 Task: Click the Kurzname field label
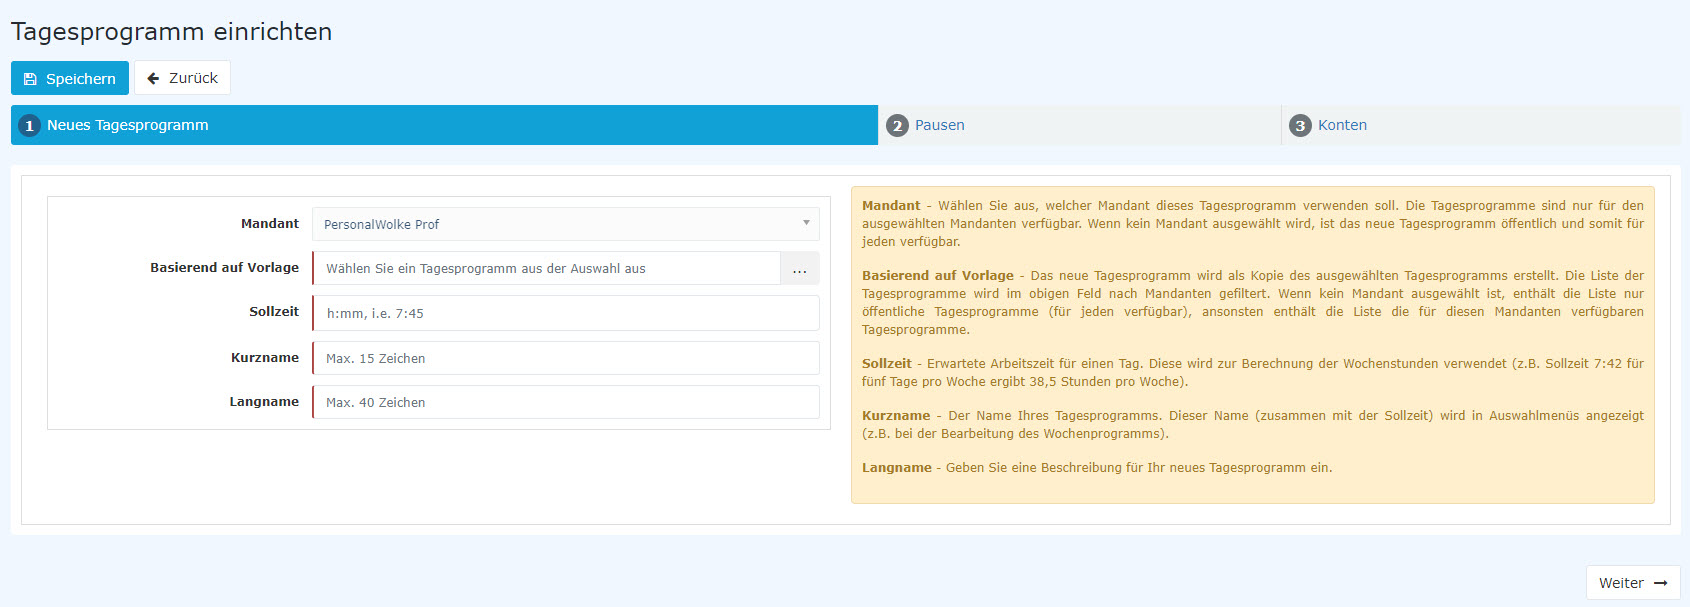[264, 358]
